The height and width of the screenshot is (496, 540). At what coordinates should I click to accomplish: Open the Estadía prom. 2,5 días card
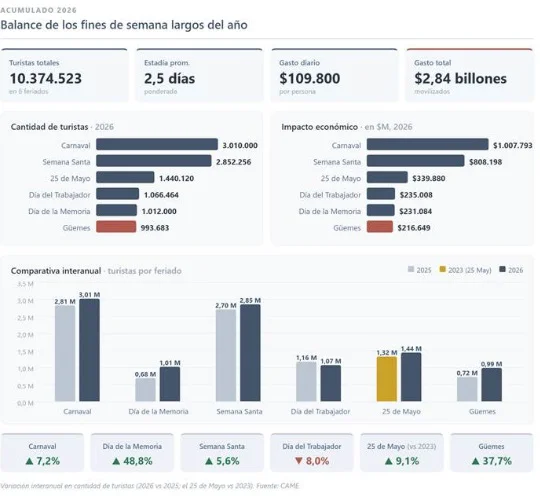point(199,75)
